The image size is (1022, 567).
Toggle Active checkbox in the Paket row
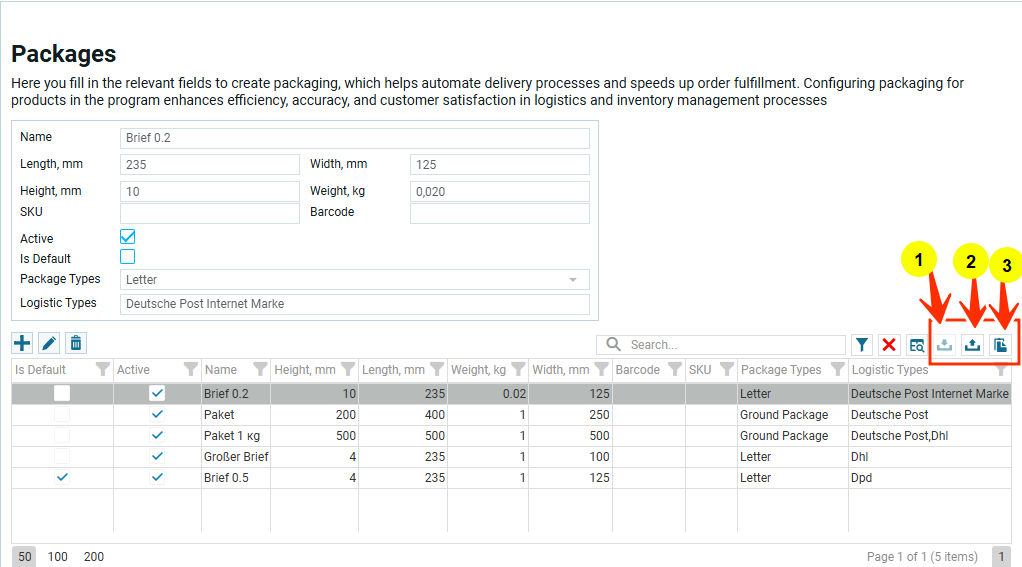coord(157,414)
